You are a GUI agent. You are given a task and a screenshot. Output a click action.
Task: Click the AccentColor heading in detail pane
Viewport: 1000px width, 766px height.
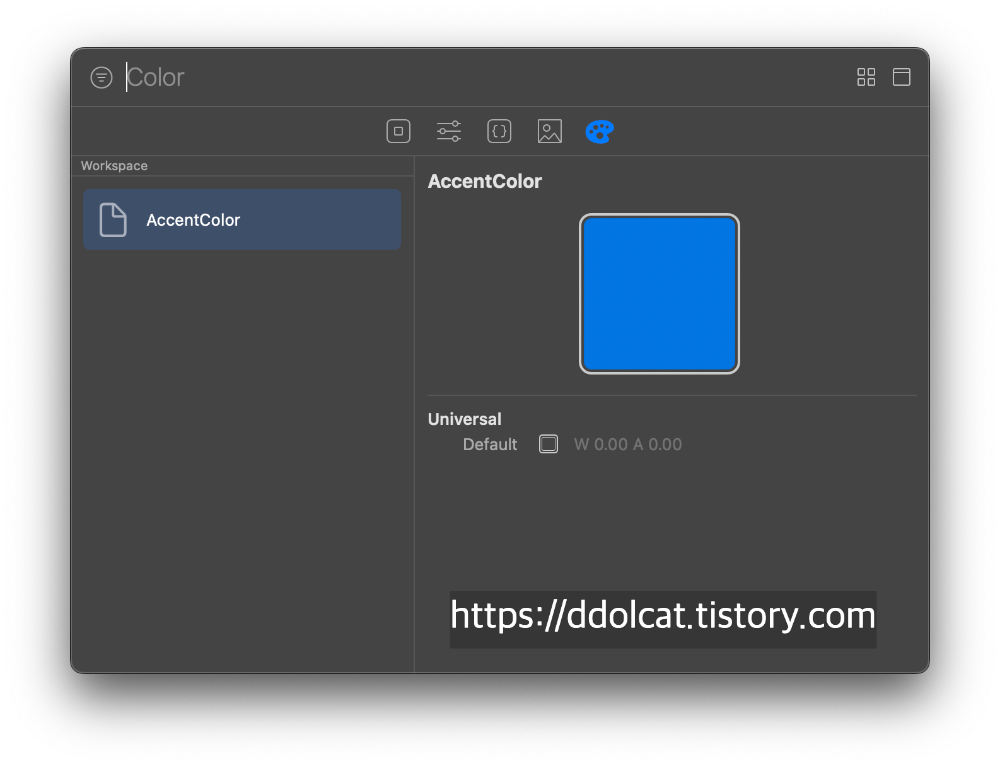tap(485, 181)
